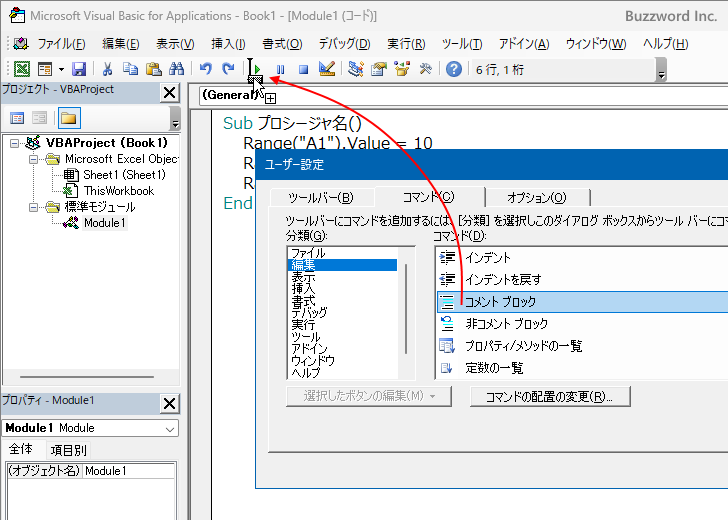Click the Undo arrow icon
Screen dimensions: 728x520
pos(205,69)
